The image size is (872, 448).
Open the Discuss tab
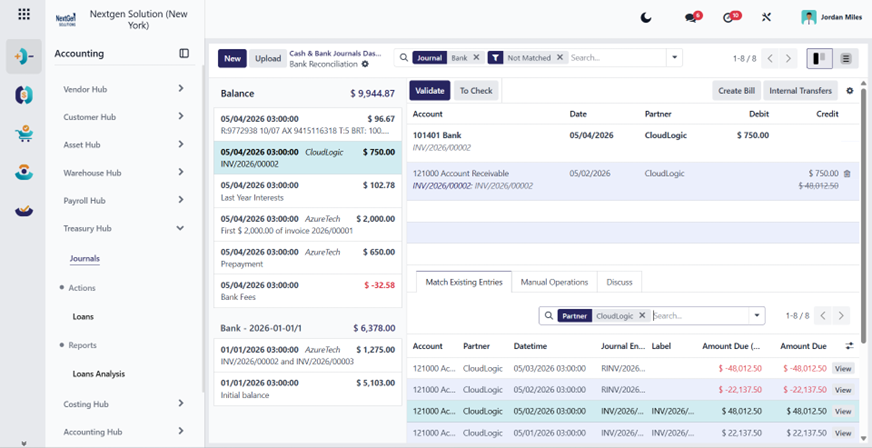click(x=620, y=282)
